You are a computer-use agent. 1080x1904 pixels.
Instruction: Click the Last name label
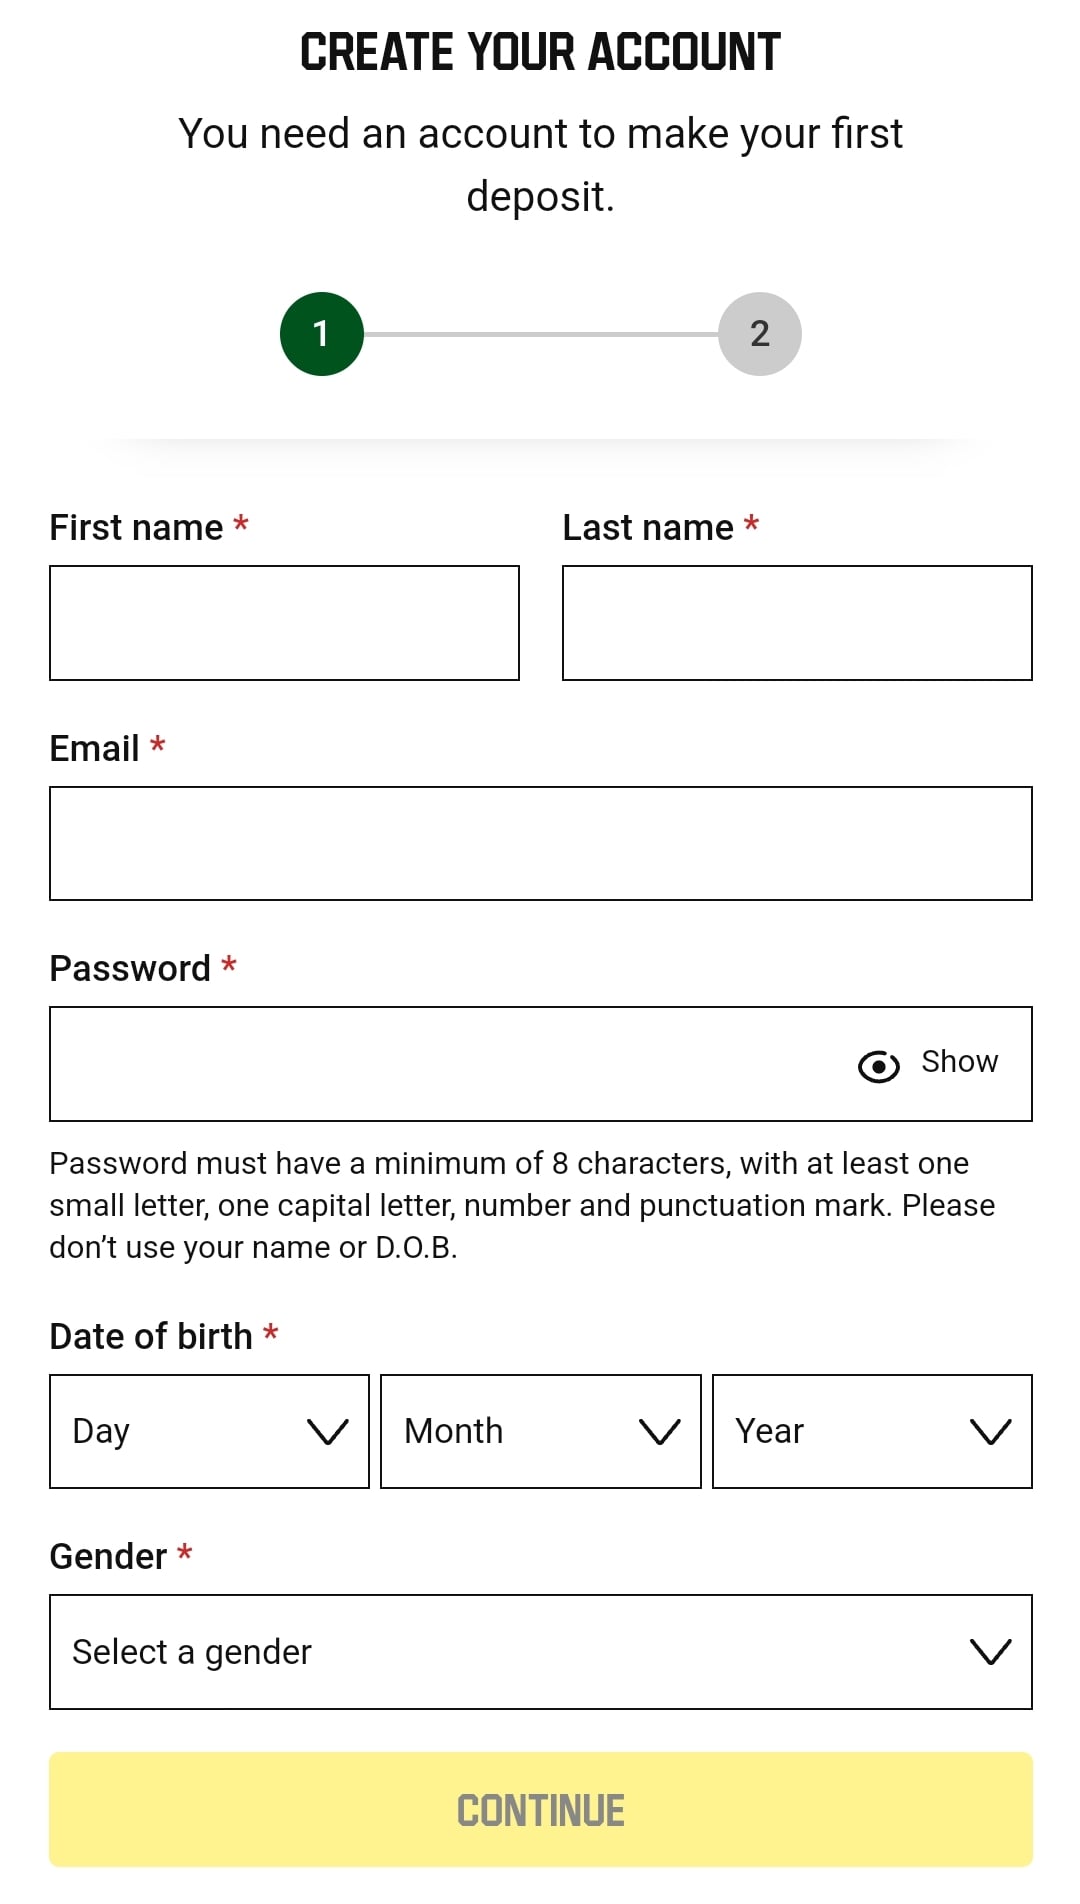(x=648, y=528)
